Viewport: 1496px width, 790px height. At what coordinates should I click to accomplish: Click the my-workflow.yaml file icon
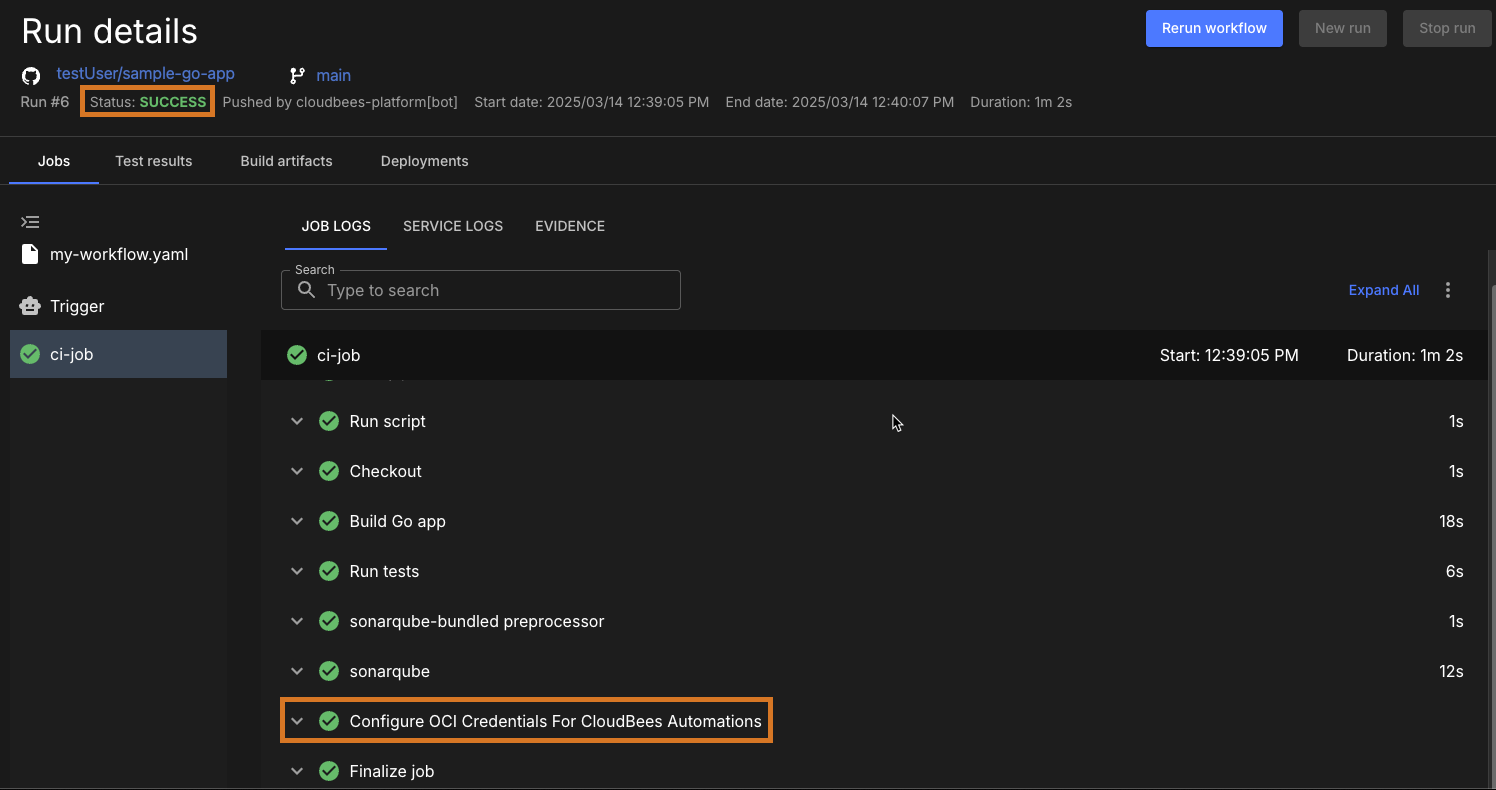30,254
